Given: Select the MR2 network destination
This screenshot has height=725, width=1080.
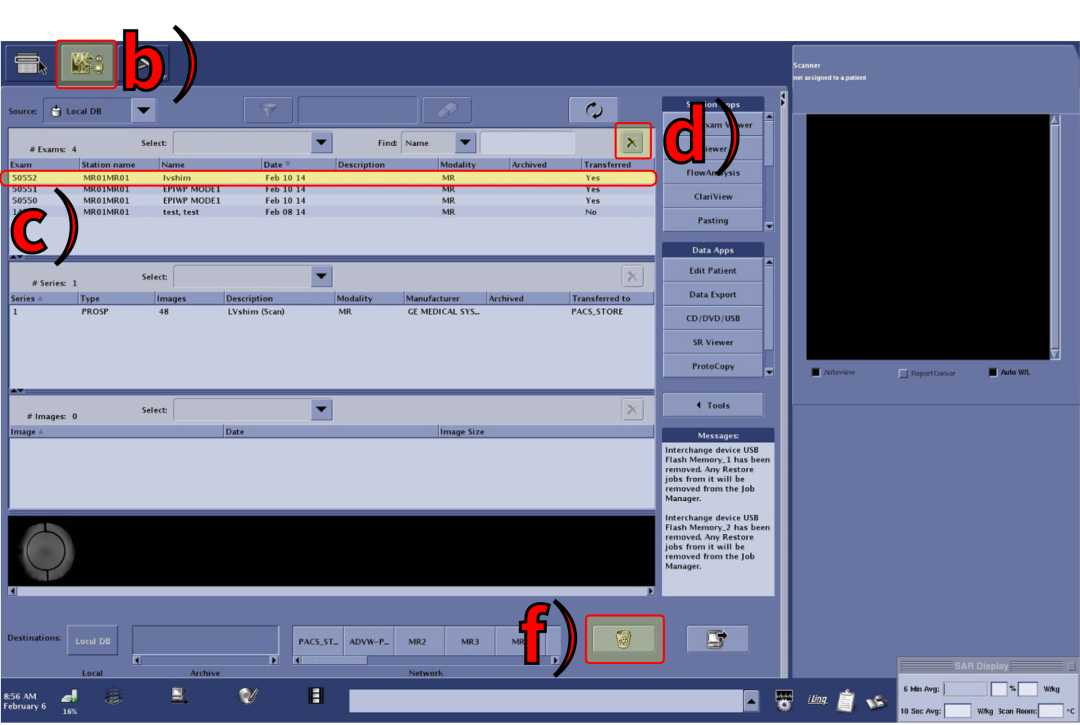Looking at the screenshot, I should point(418,641).
